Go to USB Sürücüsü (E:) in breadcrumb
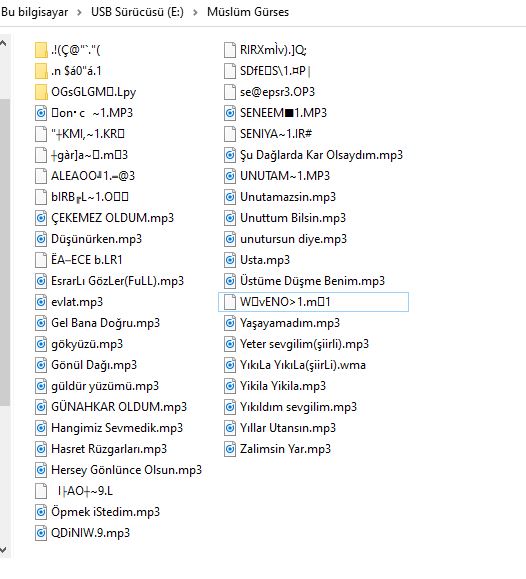 tap(137, 12)
